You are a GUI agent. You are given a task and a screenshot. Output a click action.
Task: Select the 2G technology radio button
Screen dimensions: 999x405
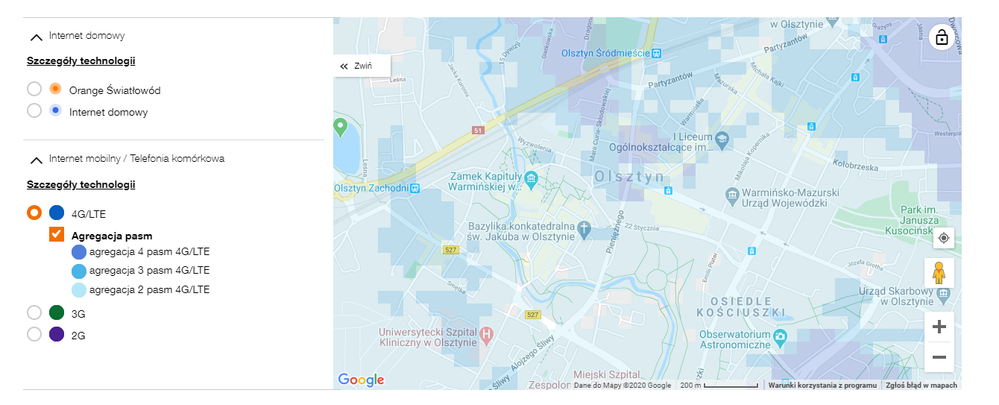(34, 335)
